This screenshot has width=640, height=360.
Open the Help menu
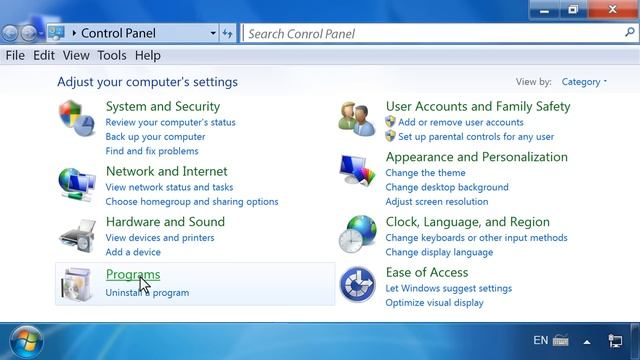pos(148,55)
